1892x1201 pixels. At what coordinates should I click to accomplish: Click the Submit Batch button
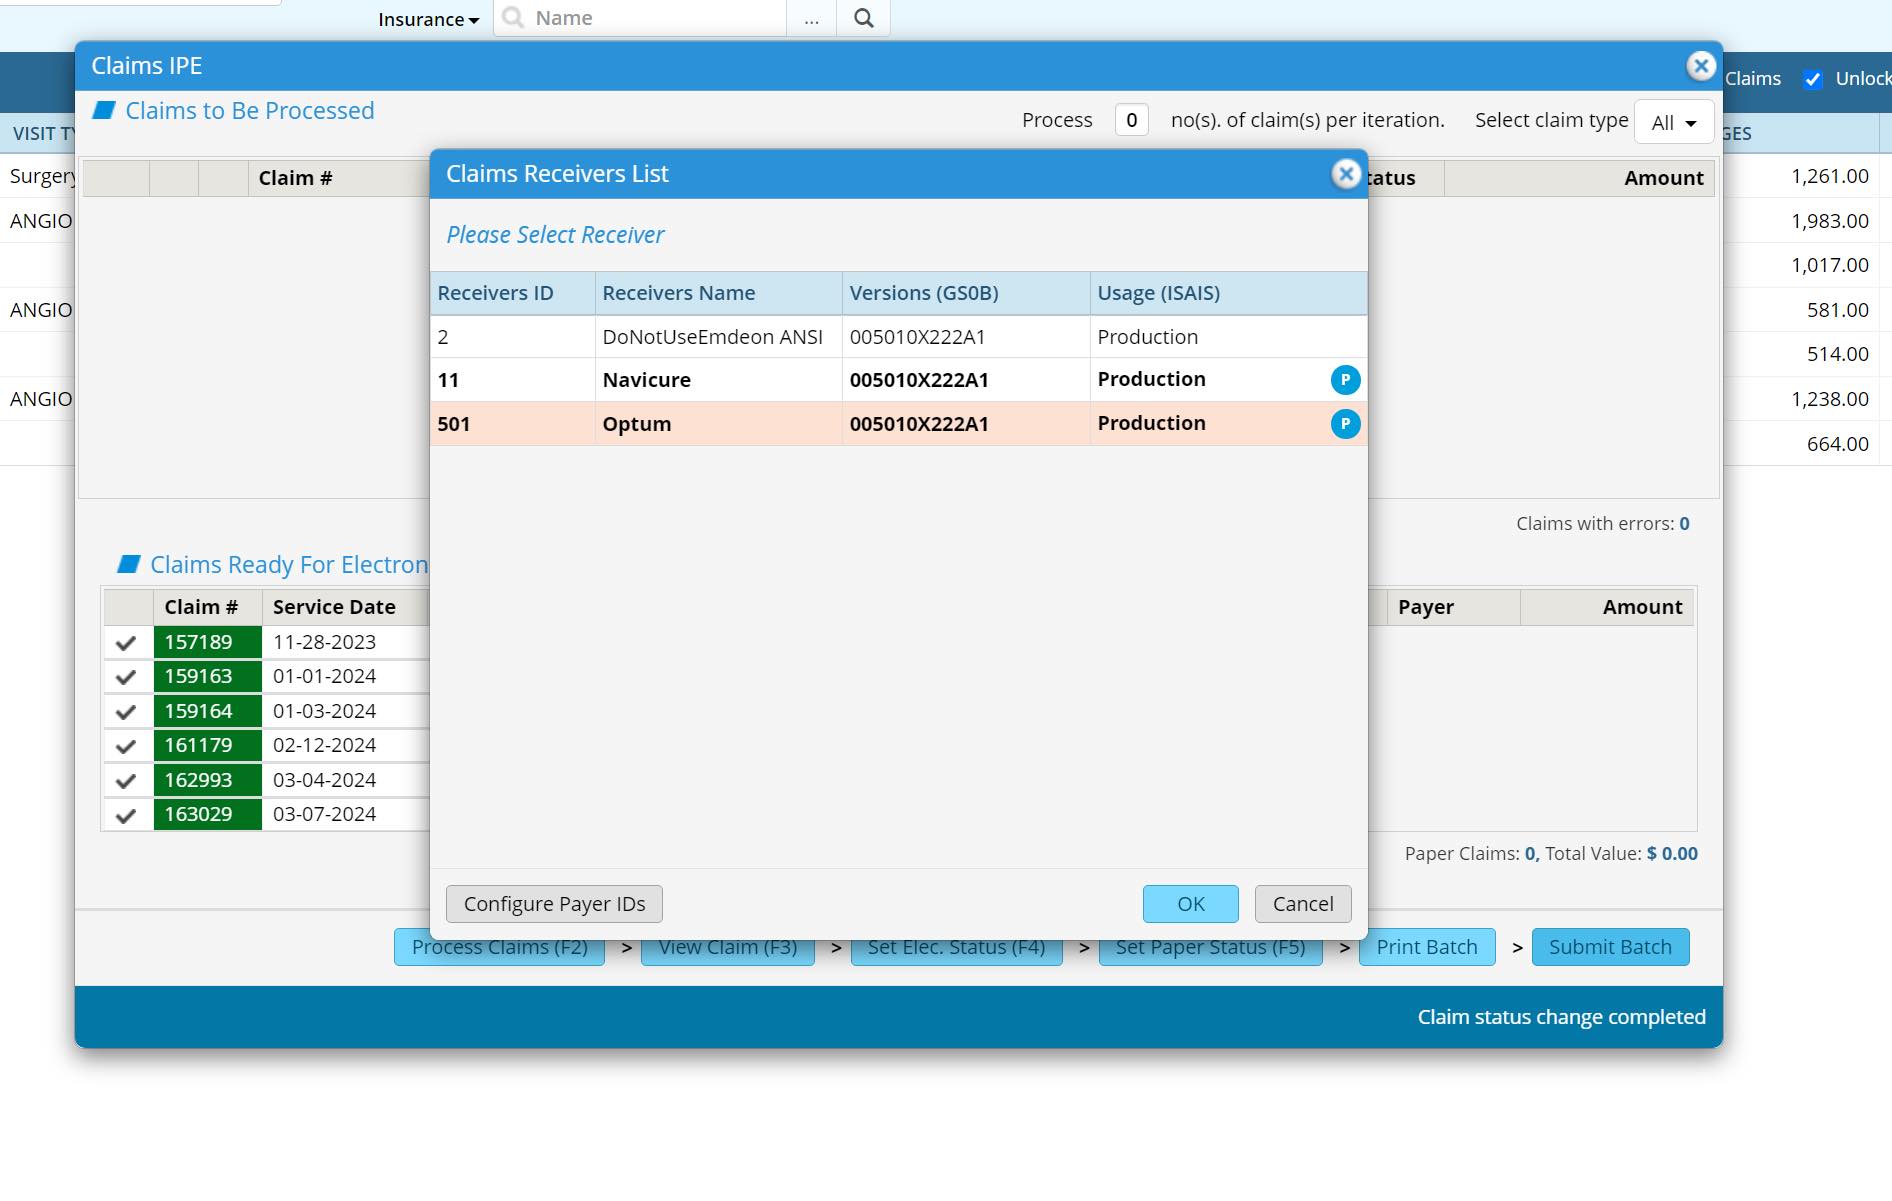click(x=1610, y=947)
